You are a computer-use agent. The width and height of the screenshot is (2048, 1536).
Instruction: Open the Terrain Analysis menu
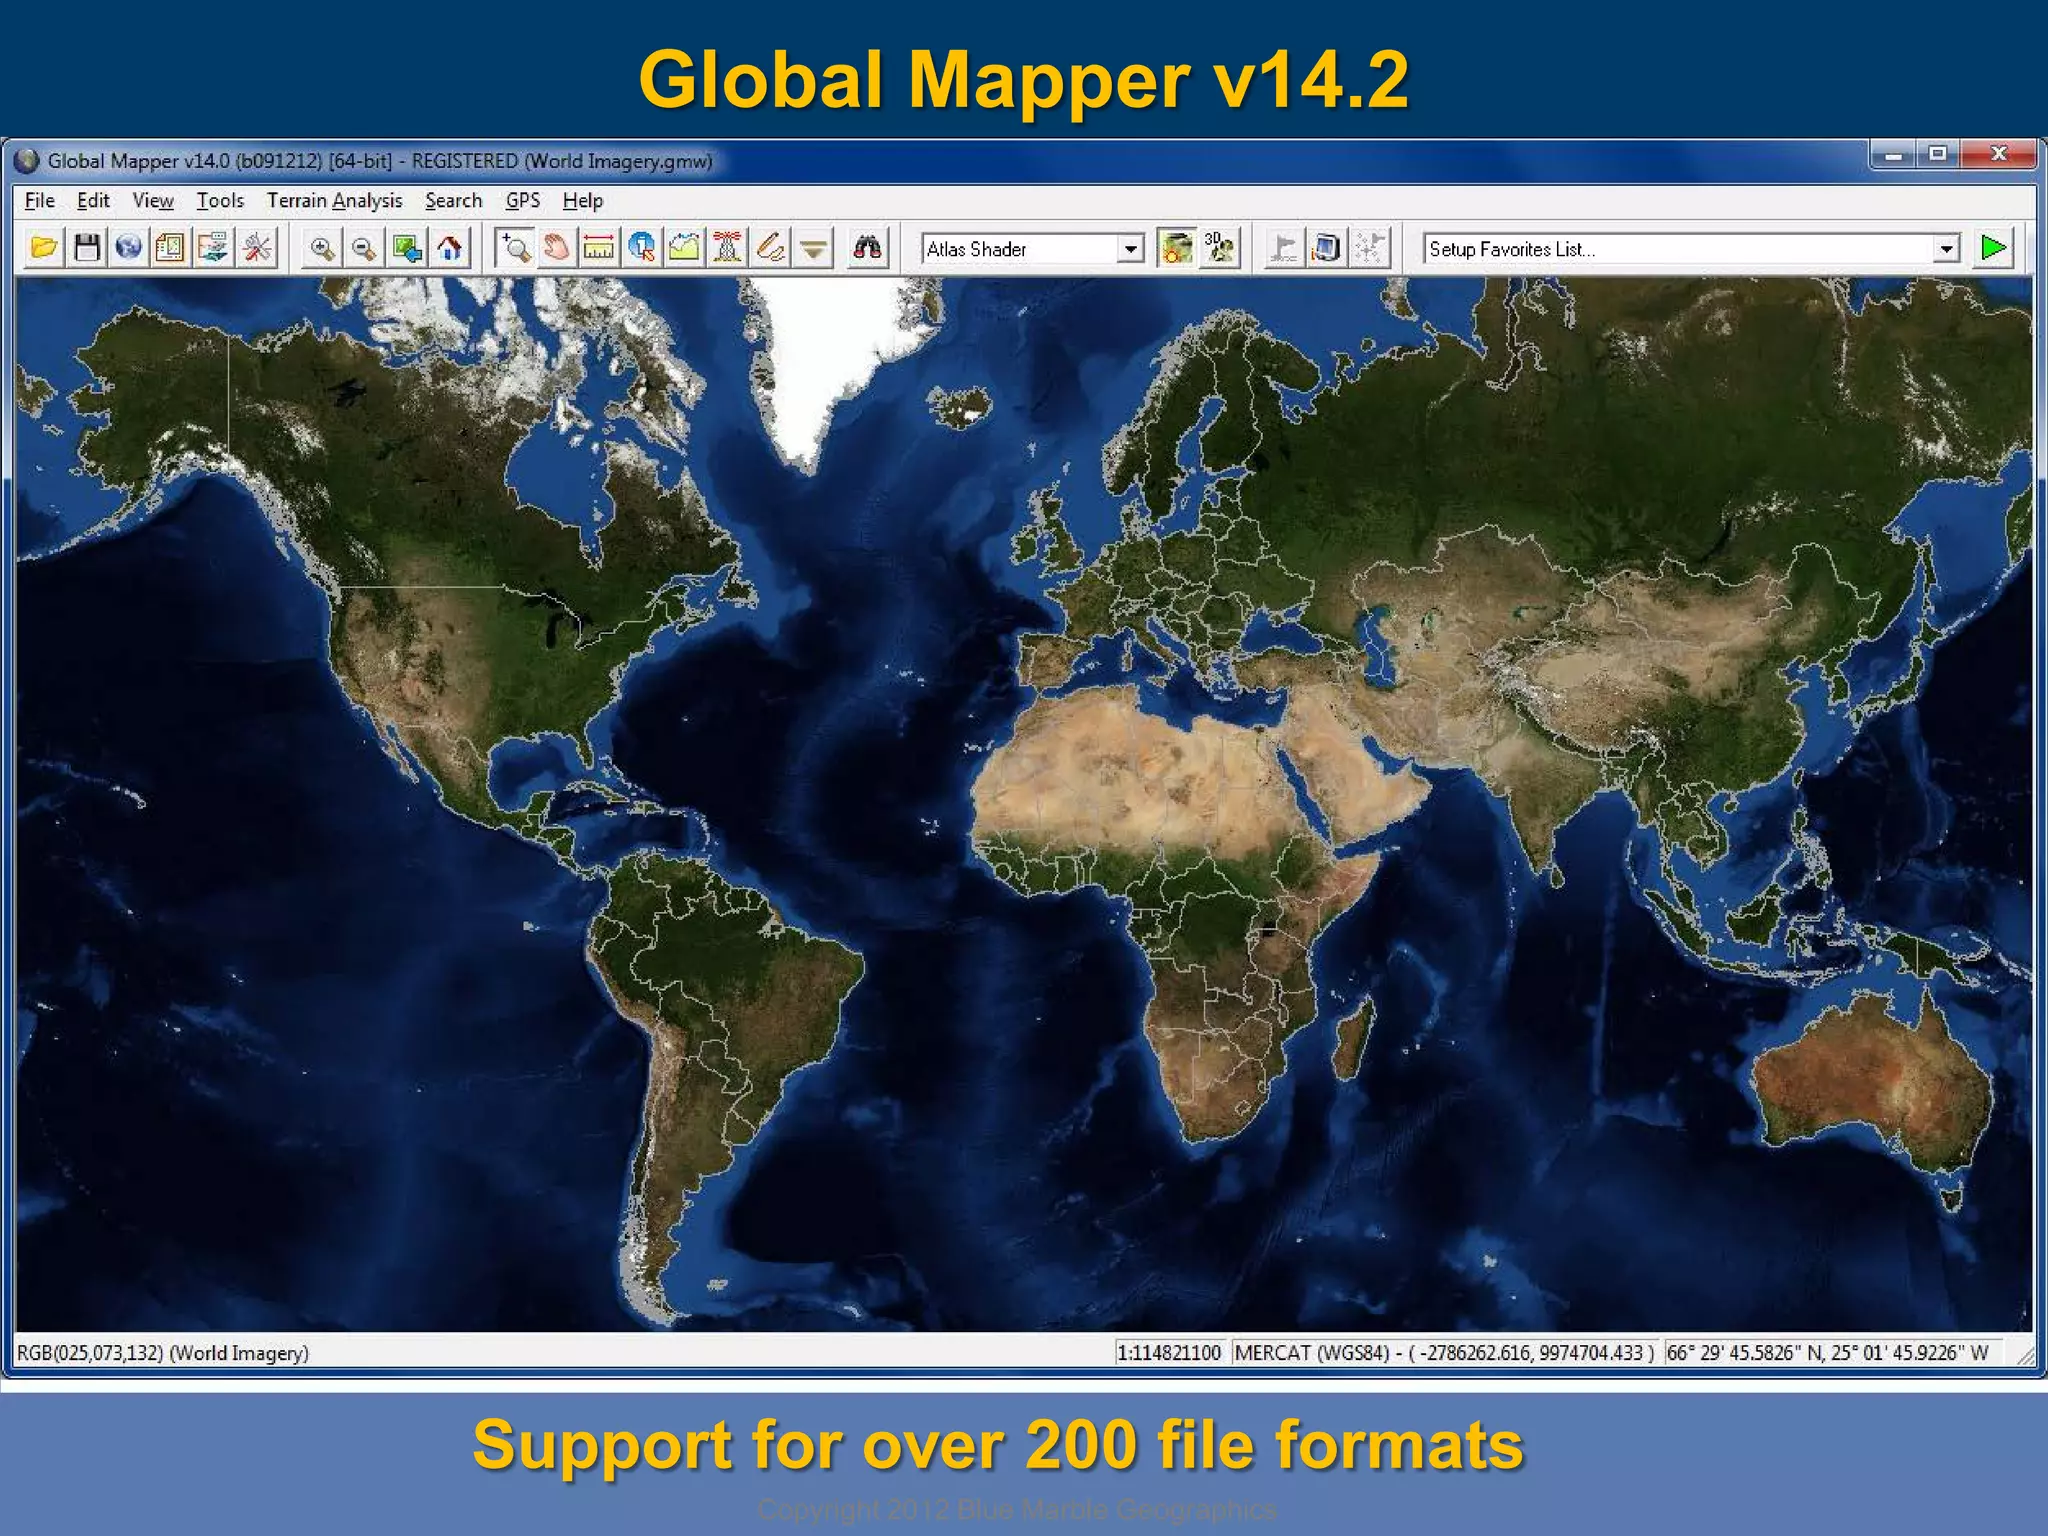[x=334, y=201]
